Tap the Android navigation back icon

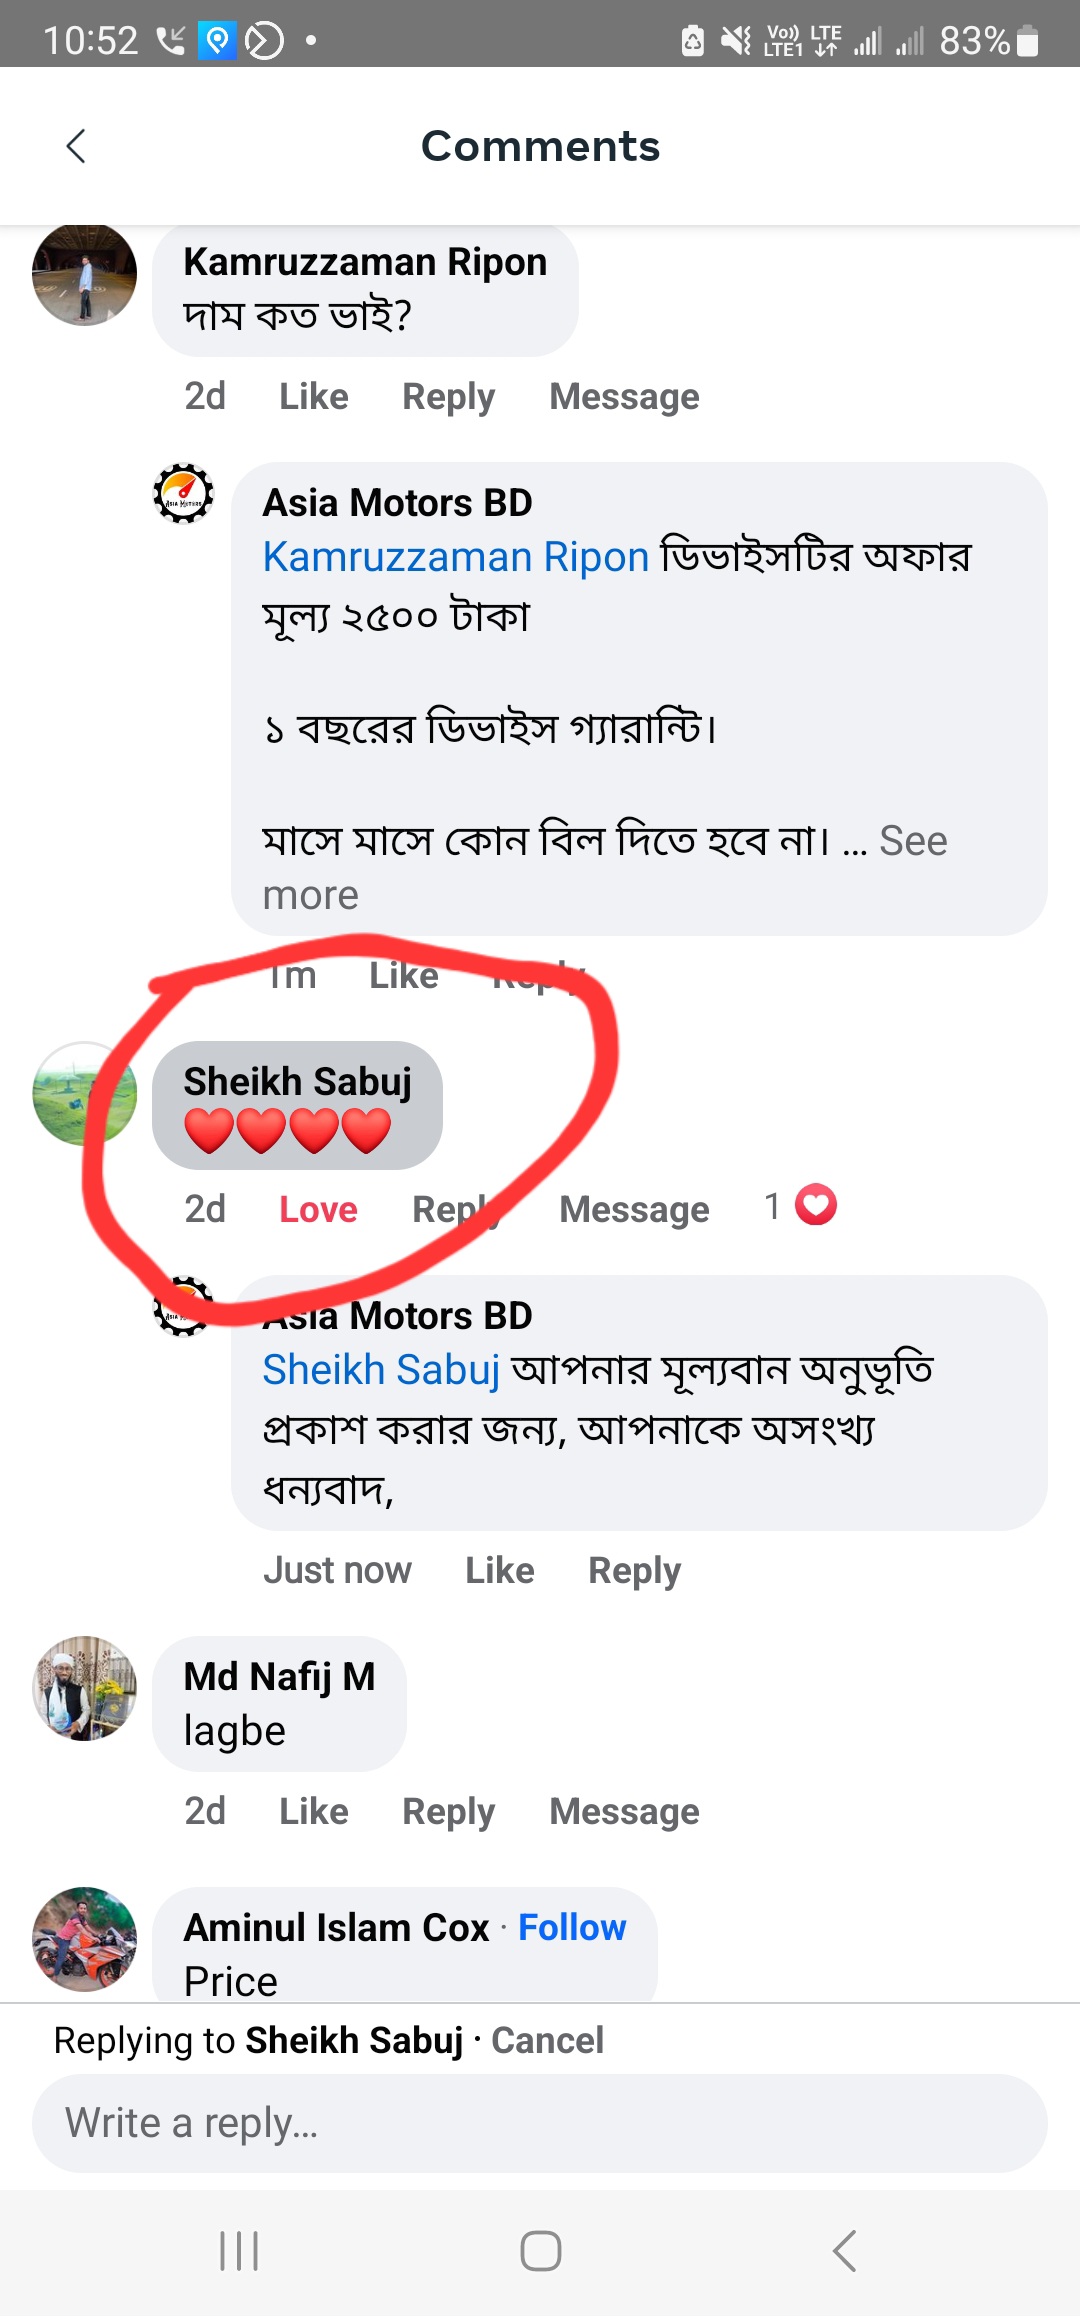[x=844, y=2251]
